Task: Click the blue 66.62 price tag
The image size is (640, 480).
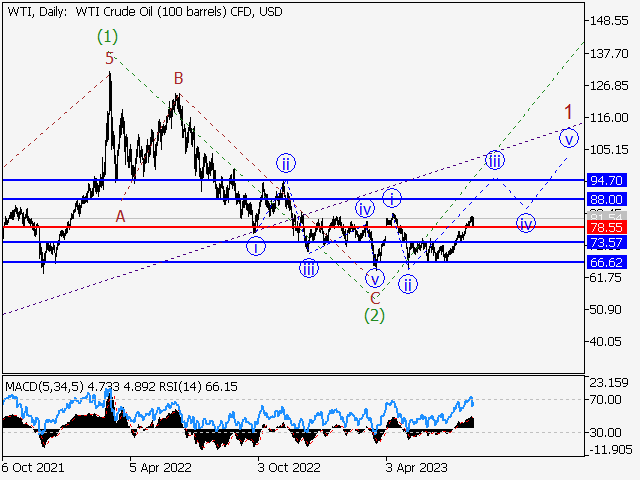Action: pyautogui.click(x=607, y=262)
